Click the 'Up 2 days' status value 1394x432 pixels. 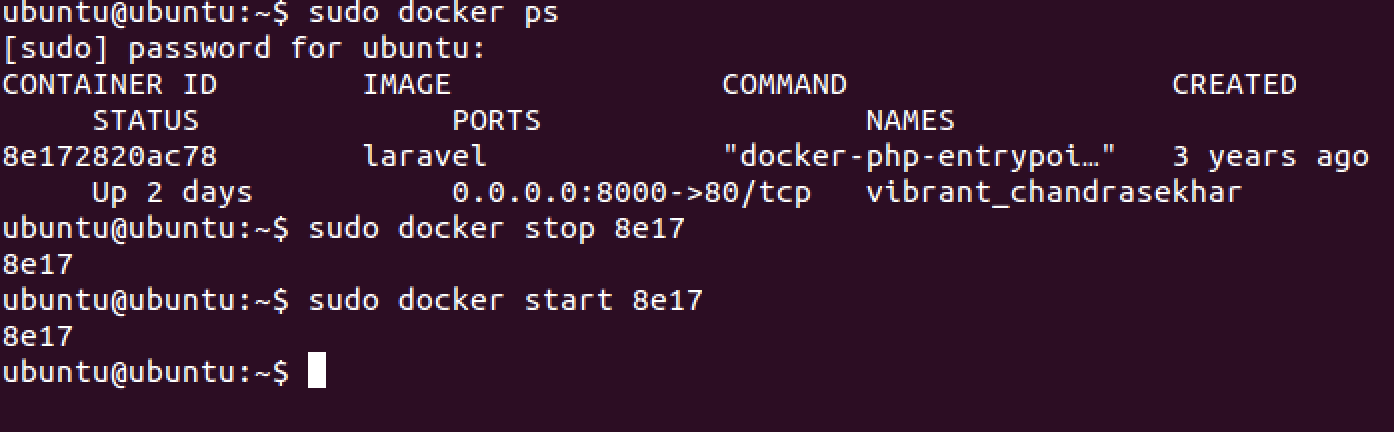[172, 192]
